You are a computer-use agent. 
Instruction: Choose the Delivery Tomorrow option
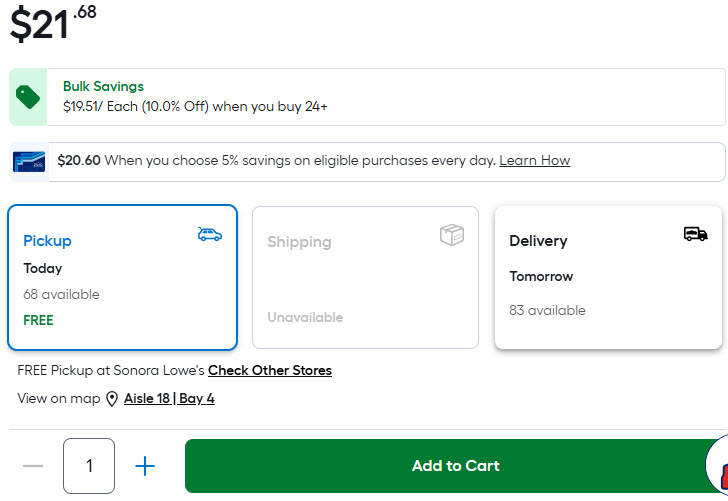608,278
